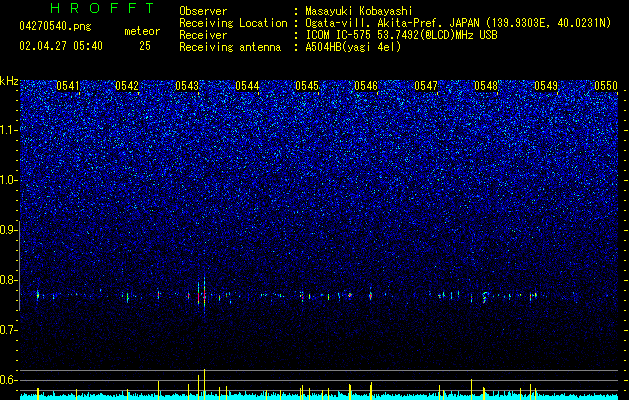Image resolution: width=629 pixels, height=400 pixels.
Task: Click the 1.1 kHz frequency label
Action: coord(9,130)
